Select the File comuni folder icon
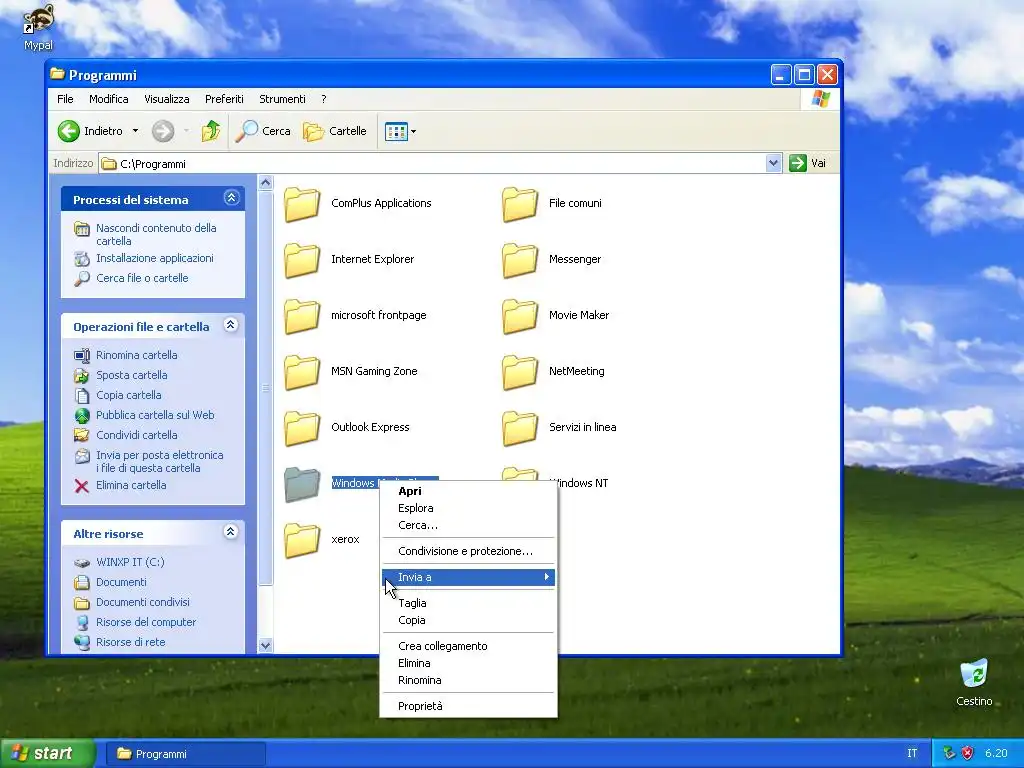1024x768 pixels. coord(520,204)
